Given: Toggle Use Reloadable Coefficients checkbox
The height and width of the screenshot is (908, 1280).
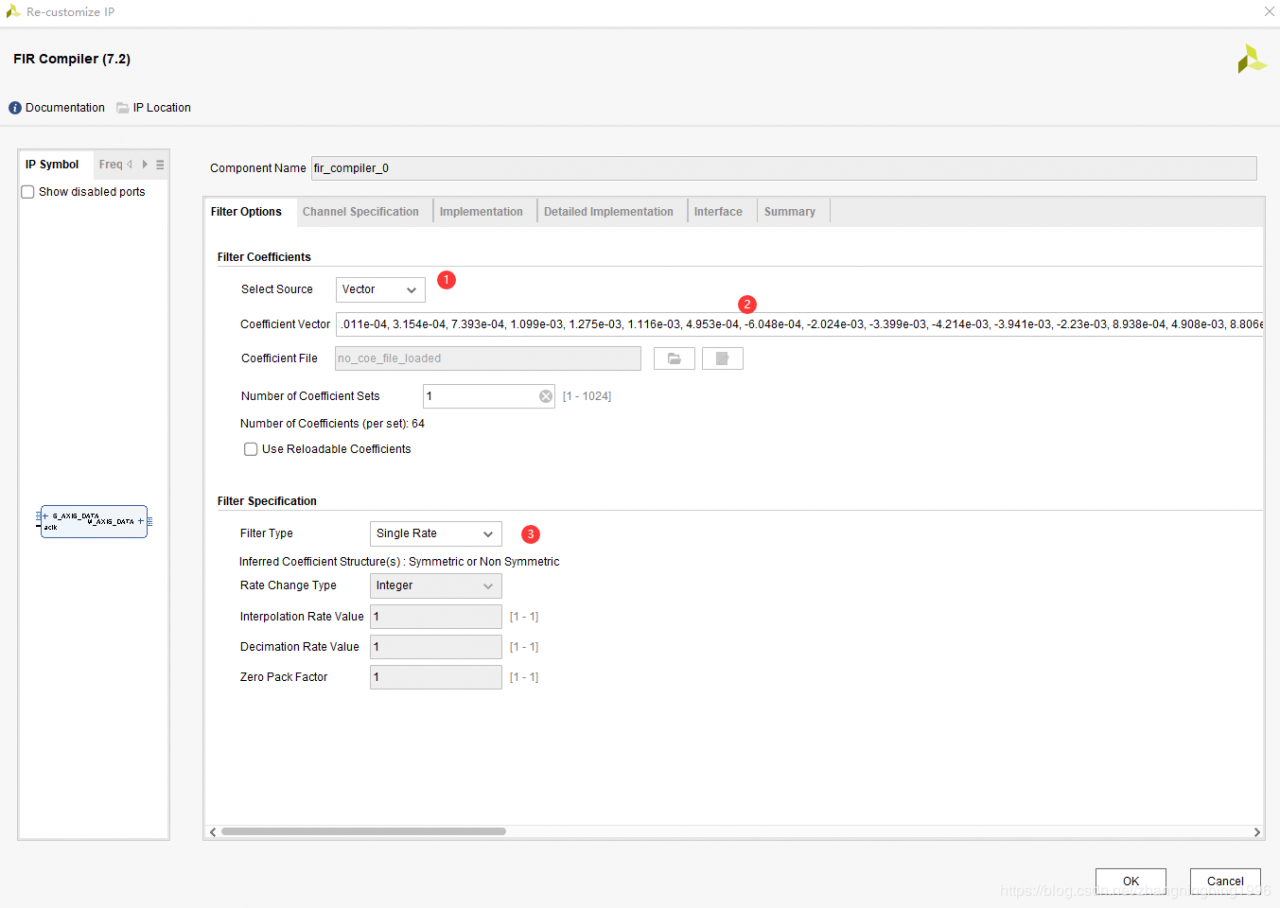Looking at the screenshot, I should pyautogui.click(x=251, y=449).
